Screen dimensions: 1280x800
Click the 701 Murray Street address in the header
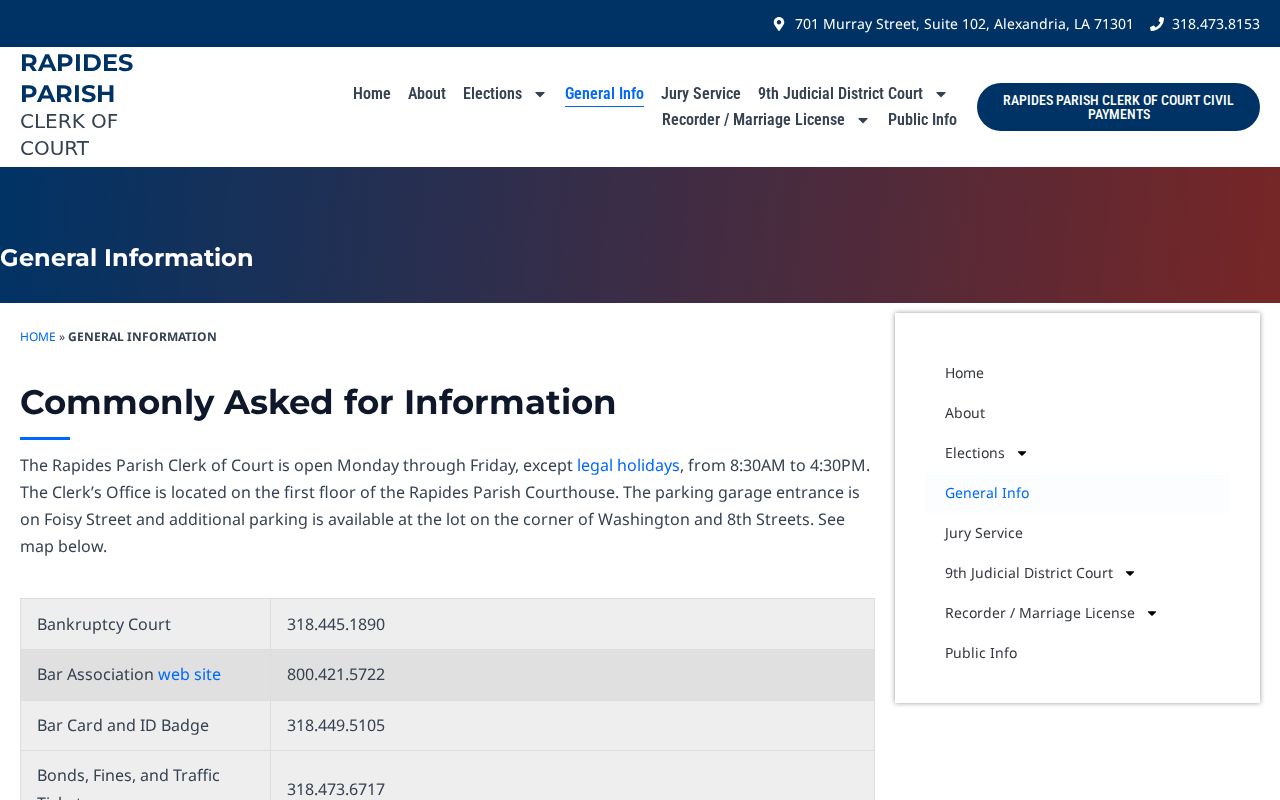coord(964,24)
